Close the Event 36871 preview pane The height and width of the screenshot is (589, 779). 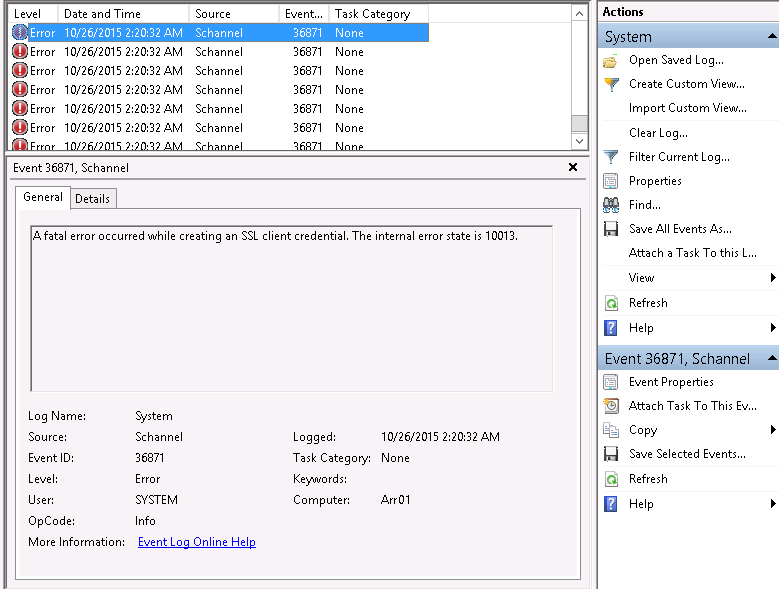(573, 167)
